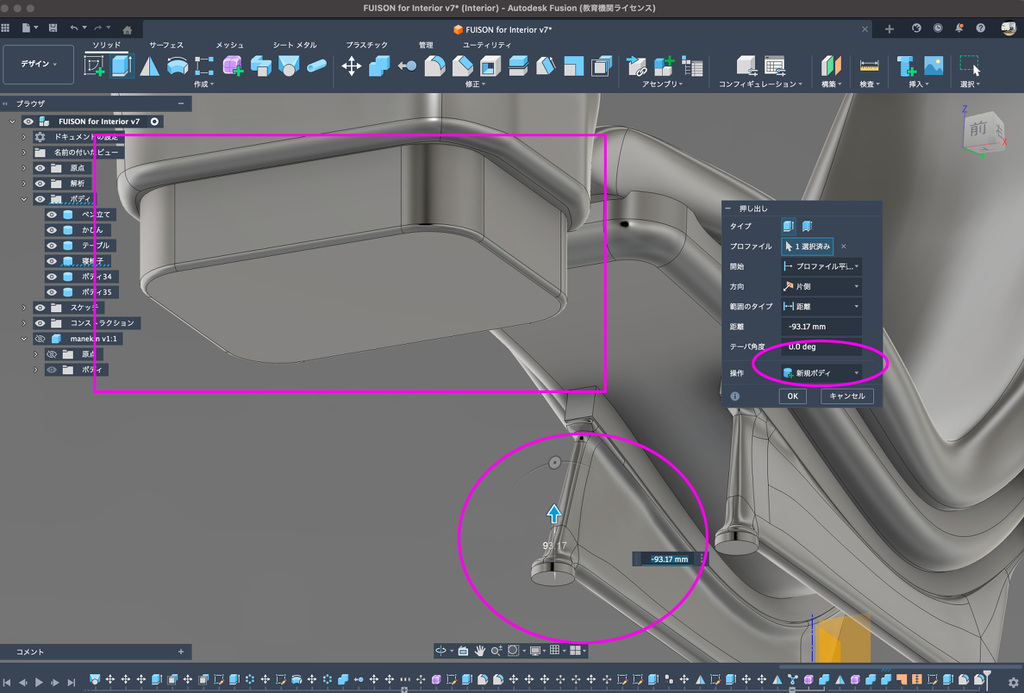The height and width of the screenshot is (693, 1024).
Task: Open the シート メタル tab
Action: (295, 45)
